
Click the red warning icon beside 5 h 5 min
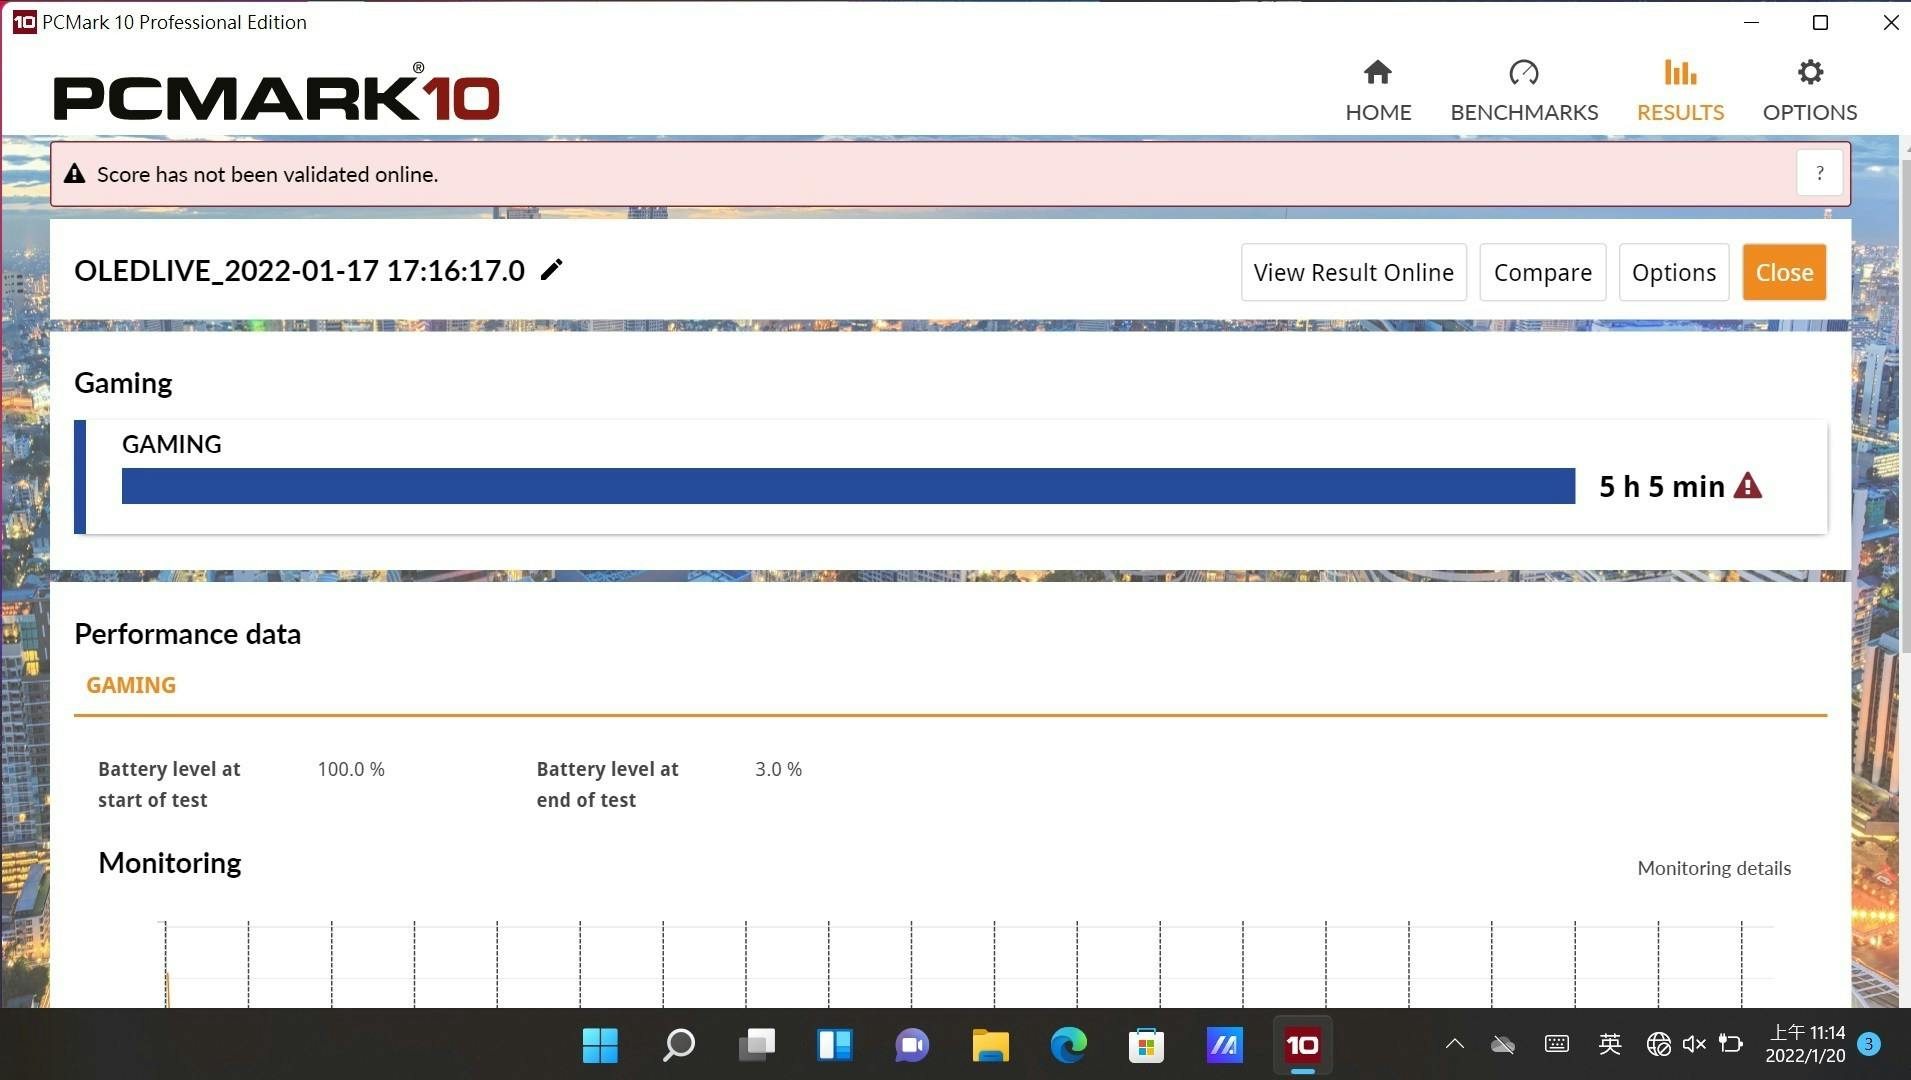(1747, 486)
